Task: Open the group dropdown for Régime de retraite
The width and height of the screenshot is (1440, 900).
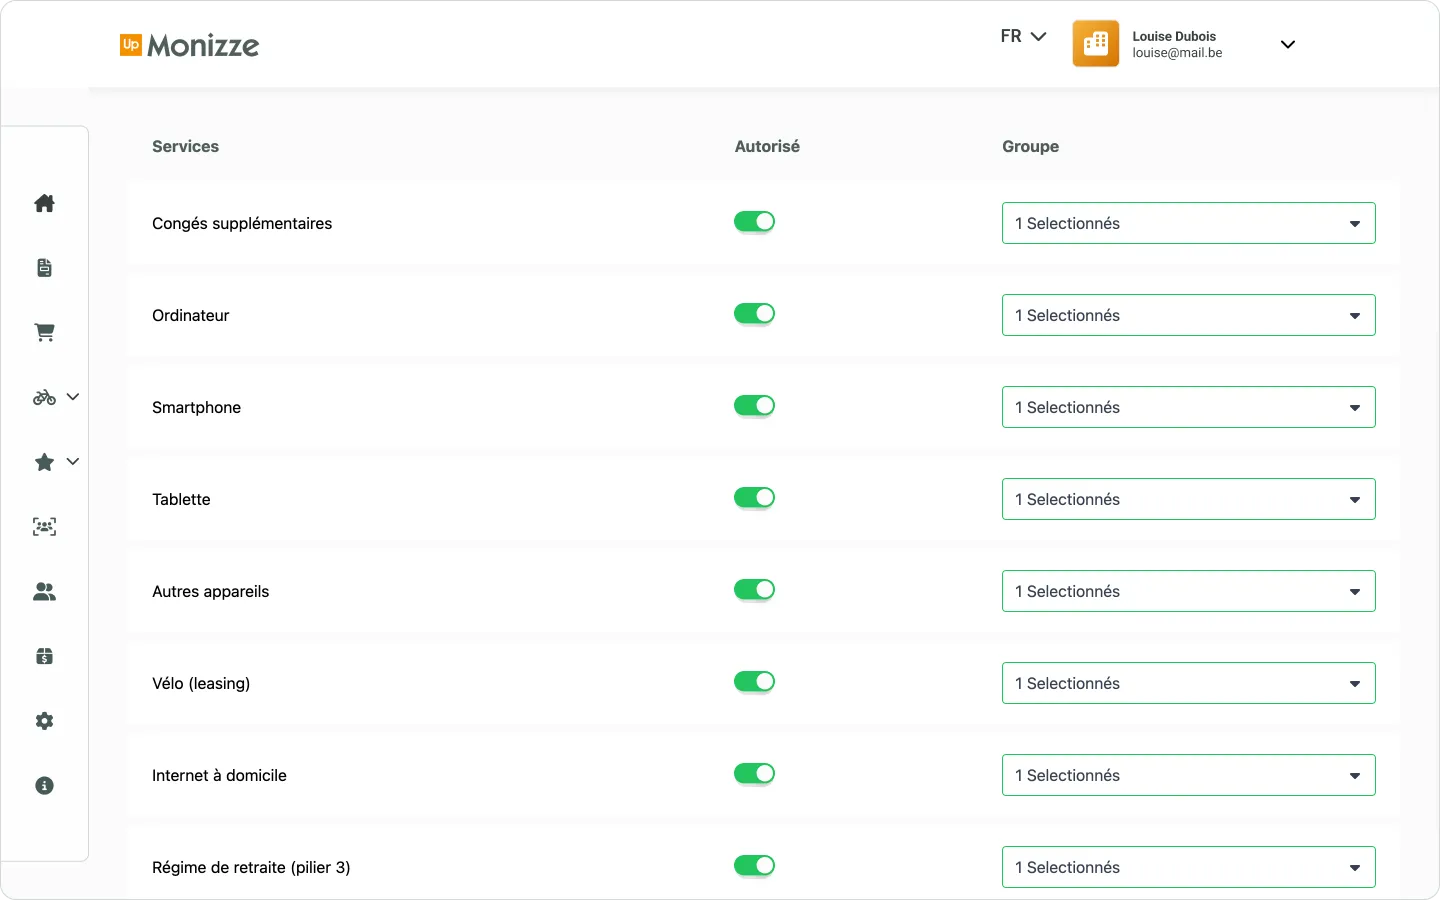Action: [1188, 867]
